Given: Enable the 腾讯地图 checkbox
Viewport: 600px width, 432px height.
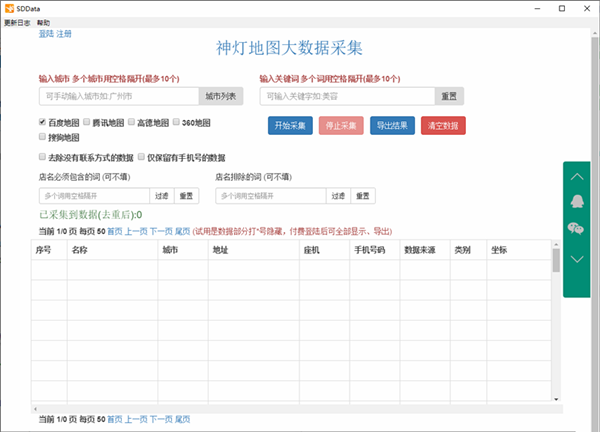Looking at the screenshot, I should (x=88, y=122).
